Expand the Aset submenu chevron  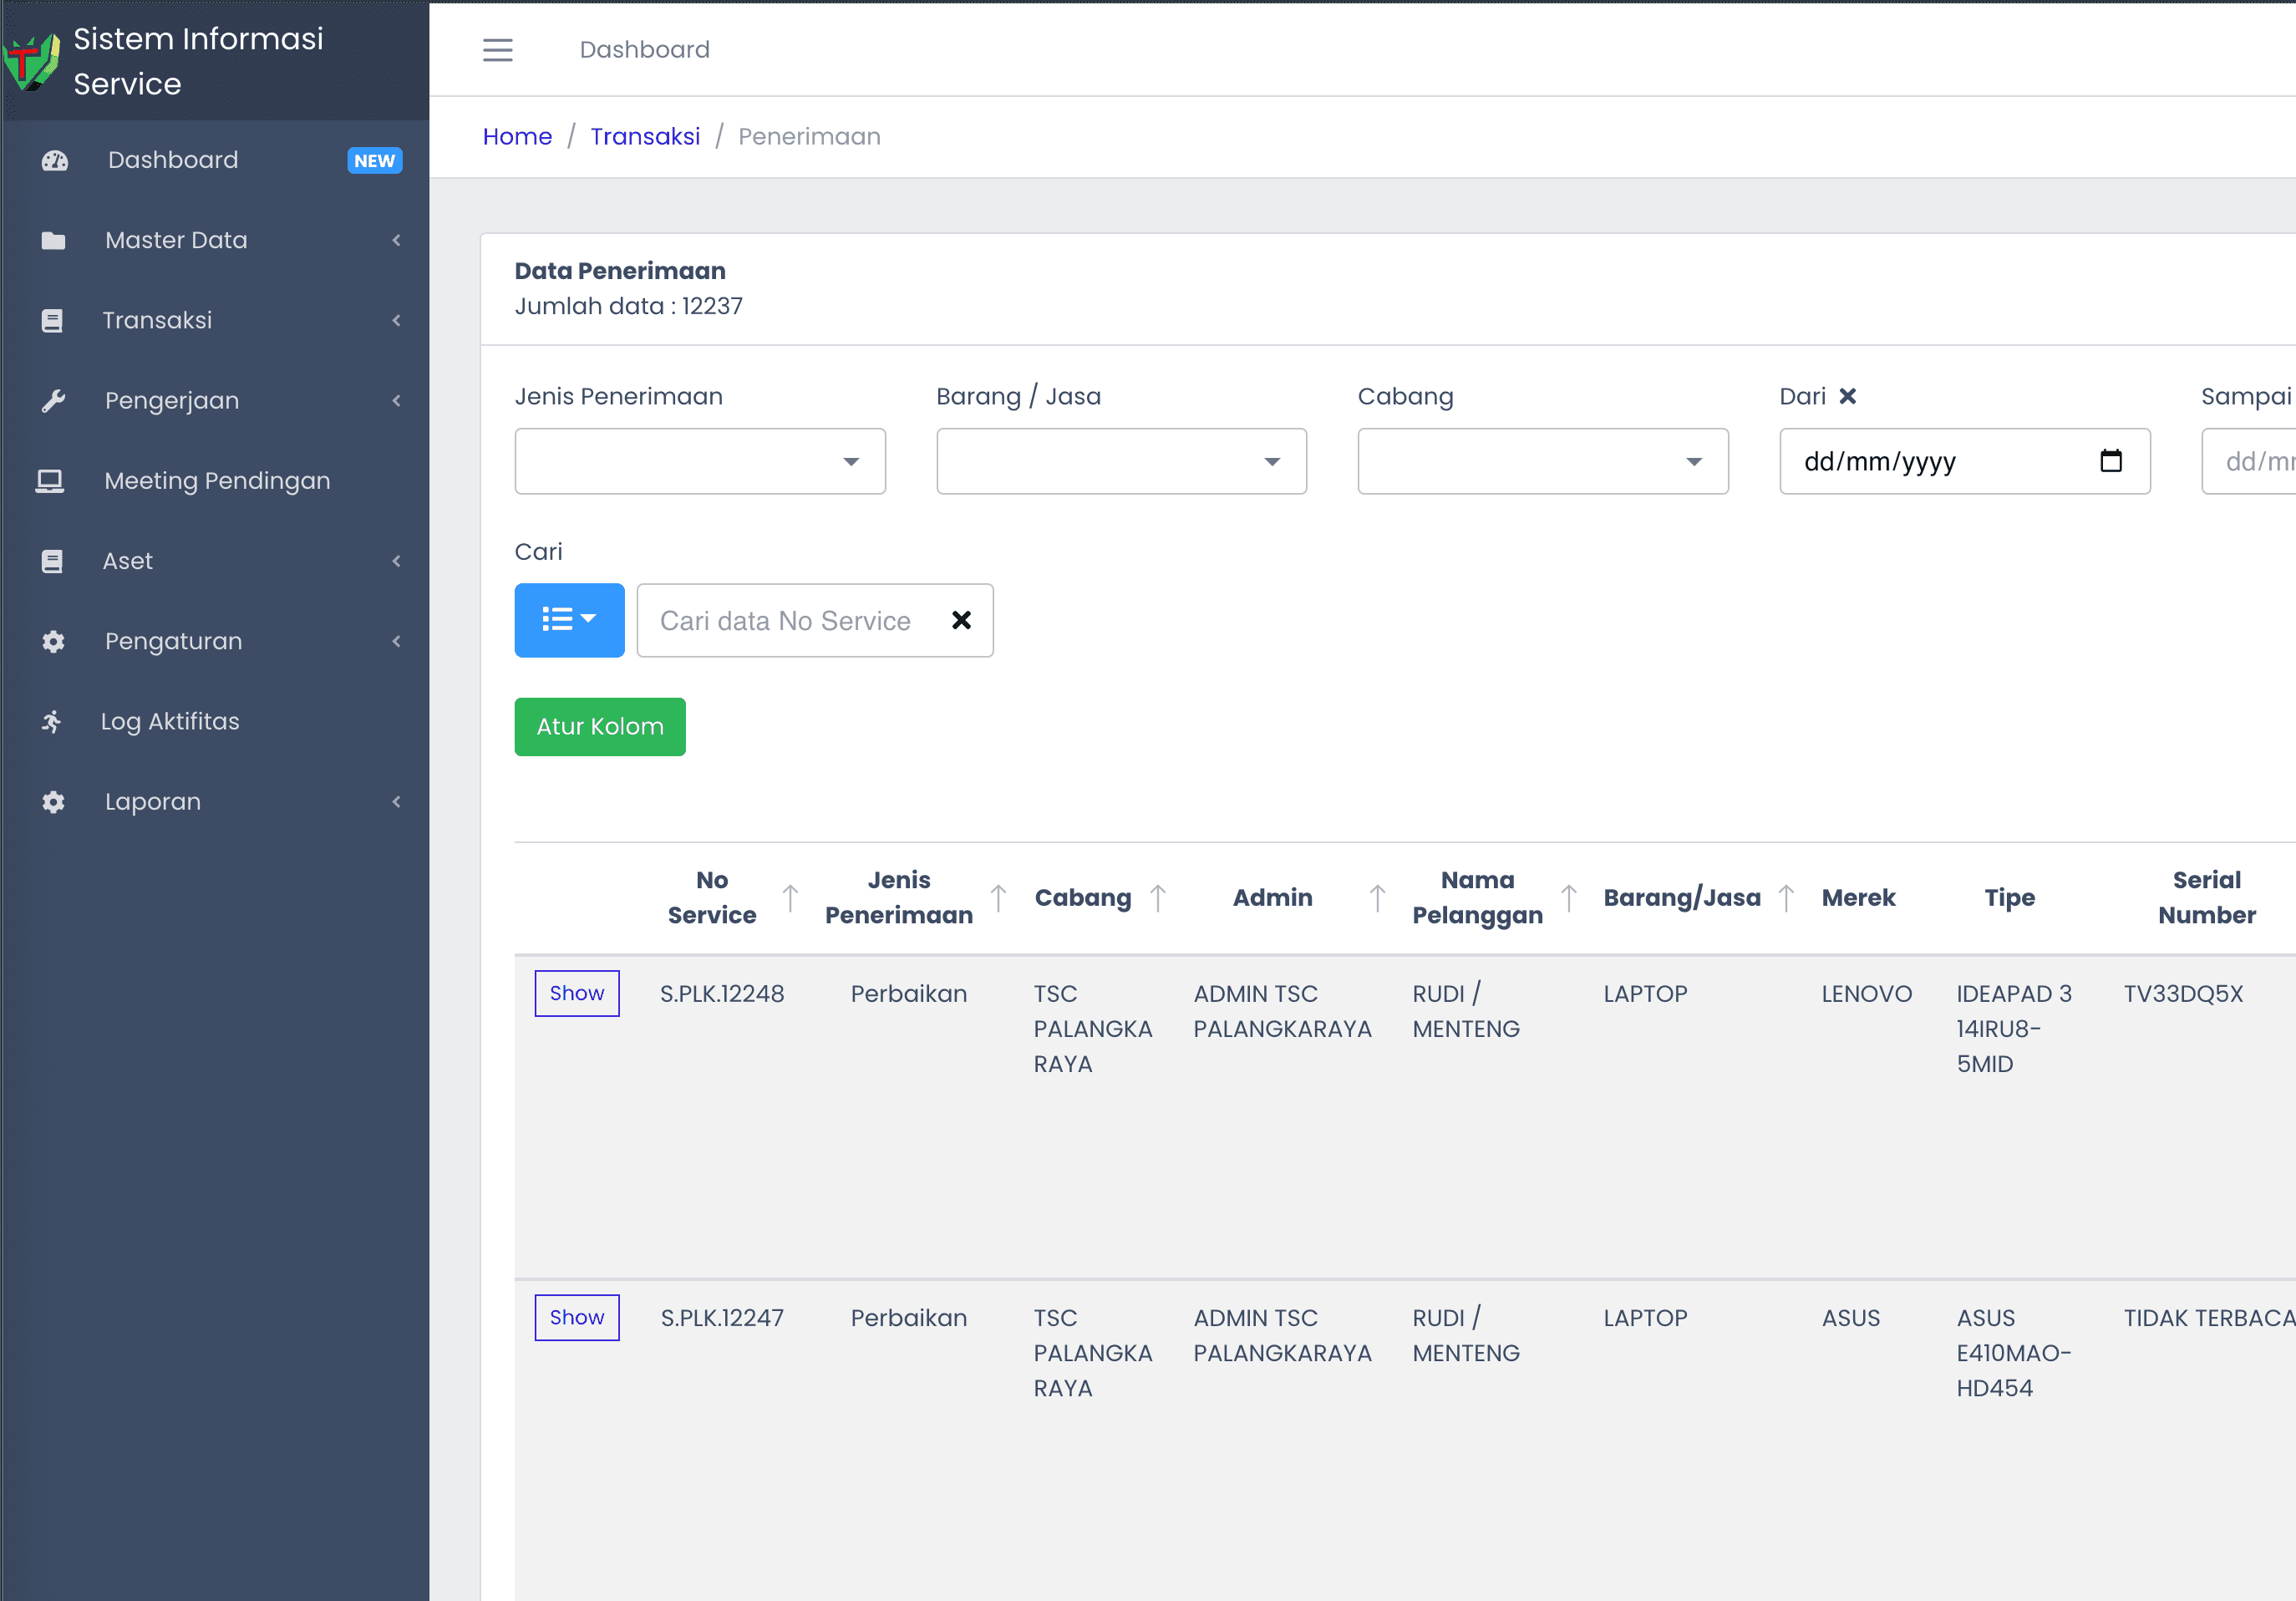click(x=397, y=561)
